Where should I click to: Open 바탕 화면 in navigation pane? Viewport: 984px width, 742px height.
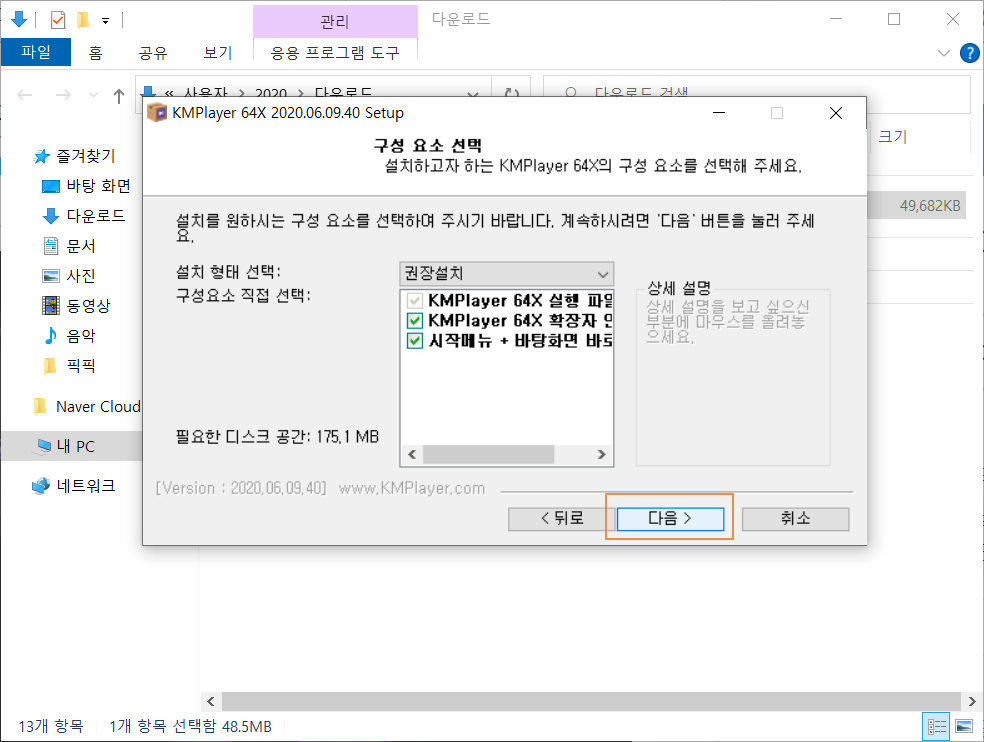click(x=99, y=186)
